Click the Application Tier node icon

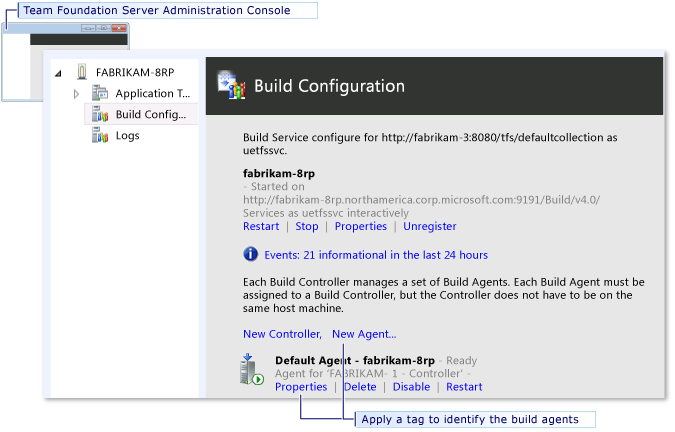[x=99, y=93]
